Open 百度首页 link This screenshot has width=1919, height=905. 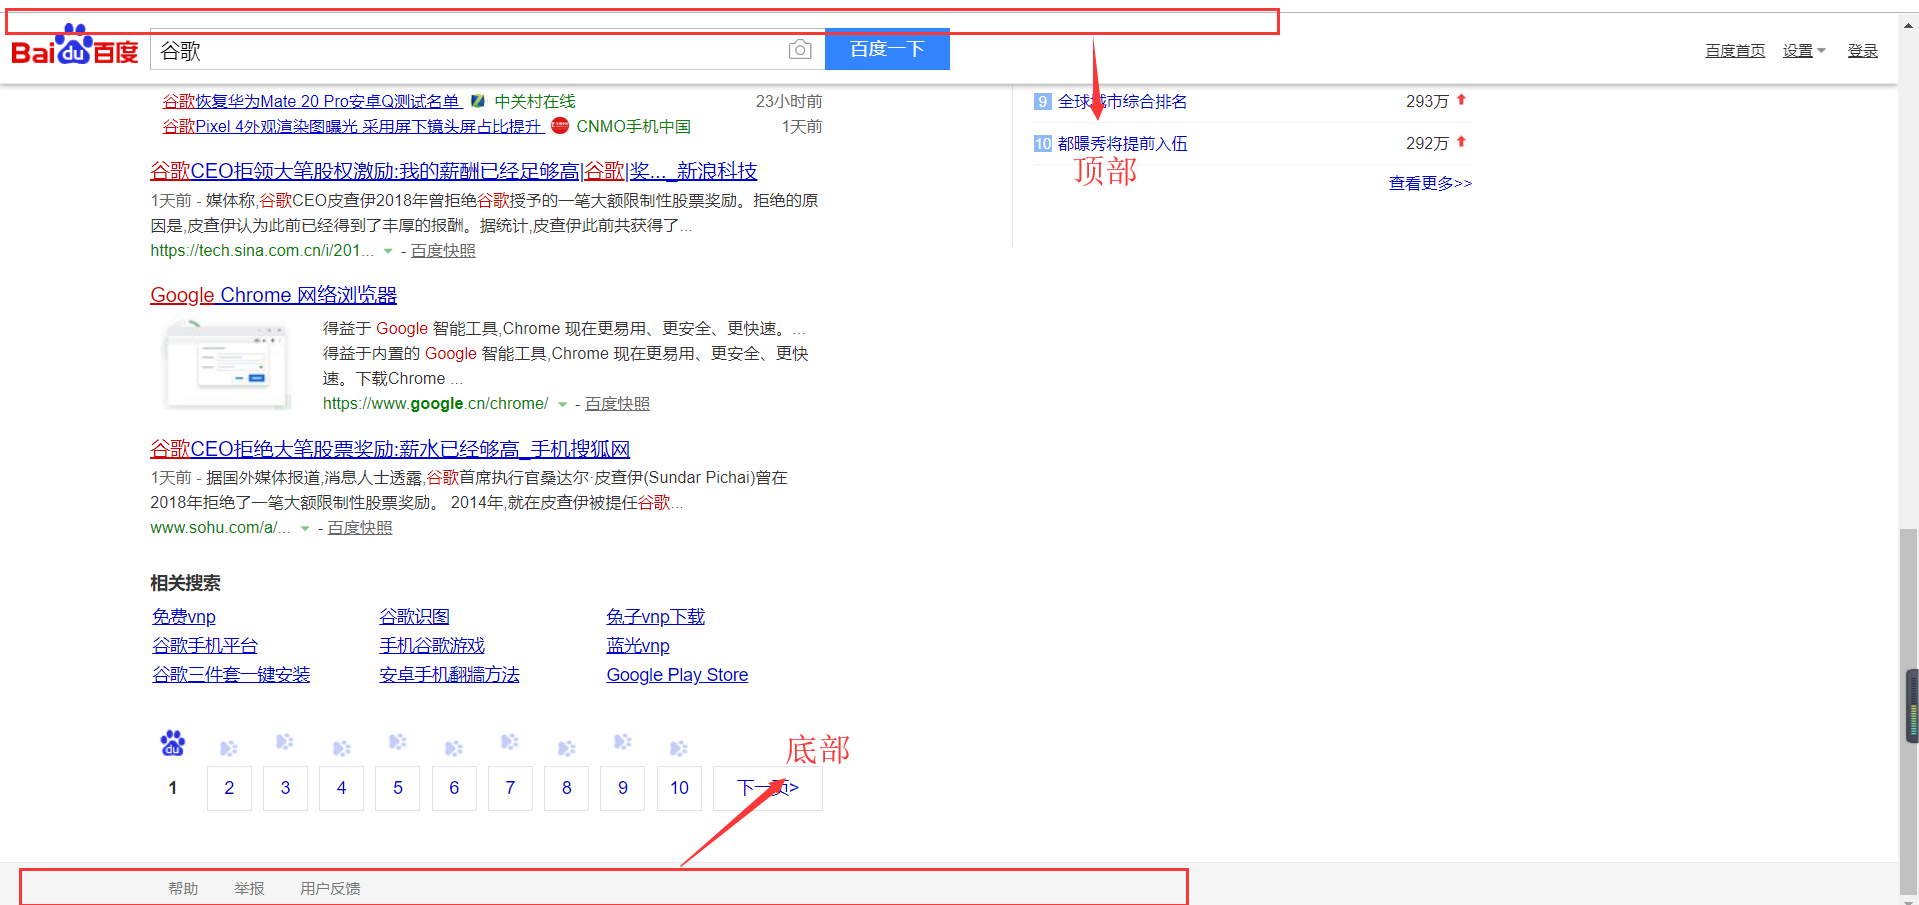click(1735, 51)
